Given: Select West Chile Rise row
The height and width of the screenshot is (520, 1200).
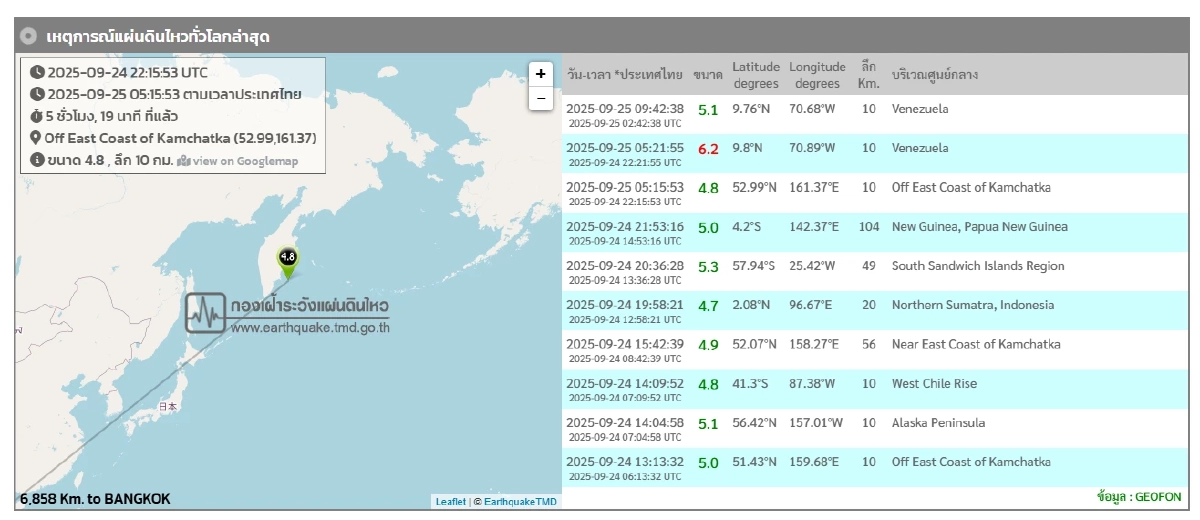Looking at the screenshot, I should (x=876, y=389).
